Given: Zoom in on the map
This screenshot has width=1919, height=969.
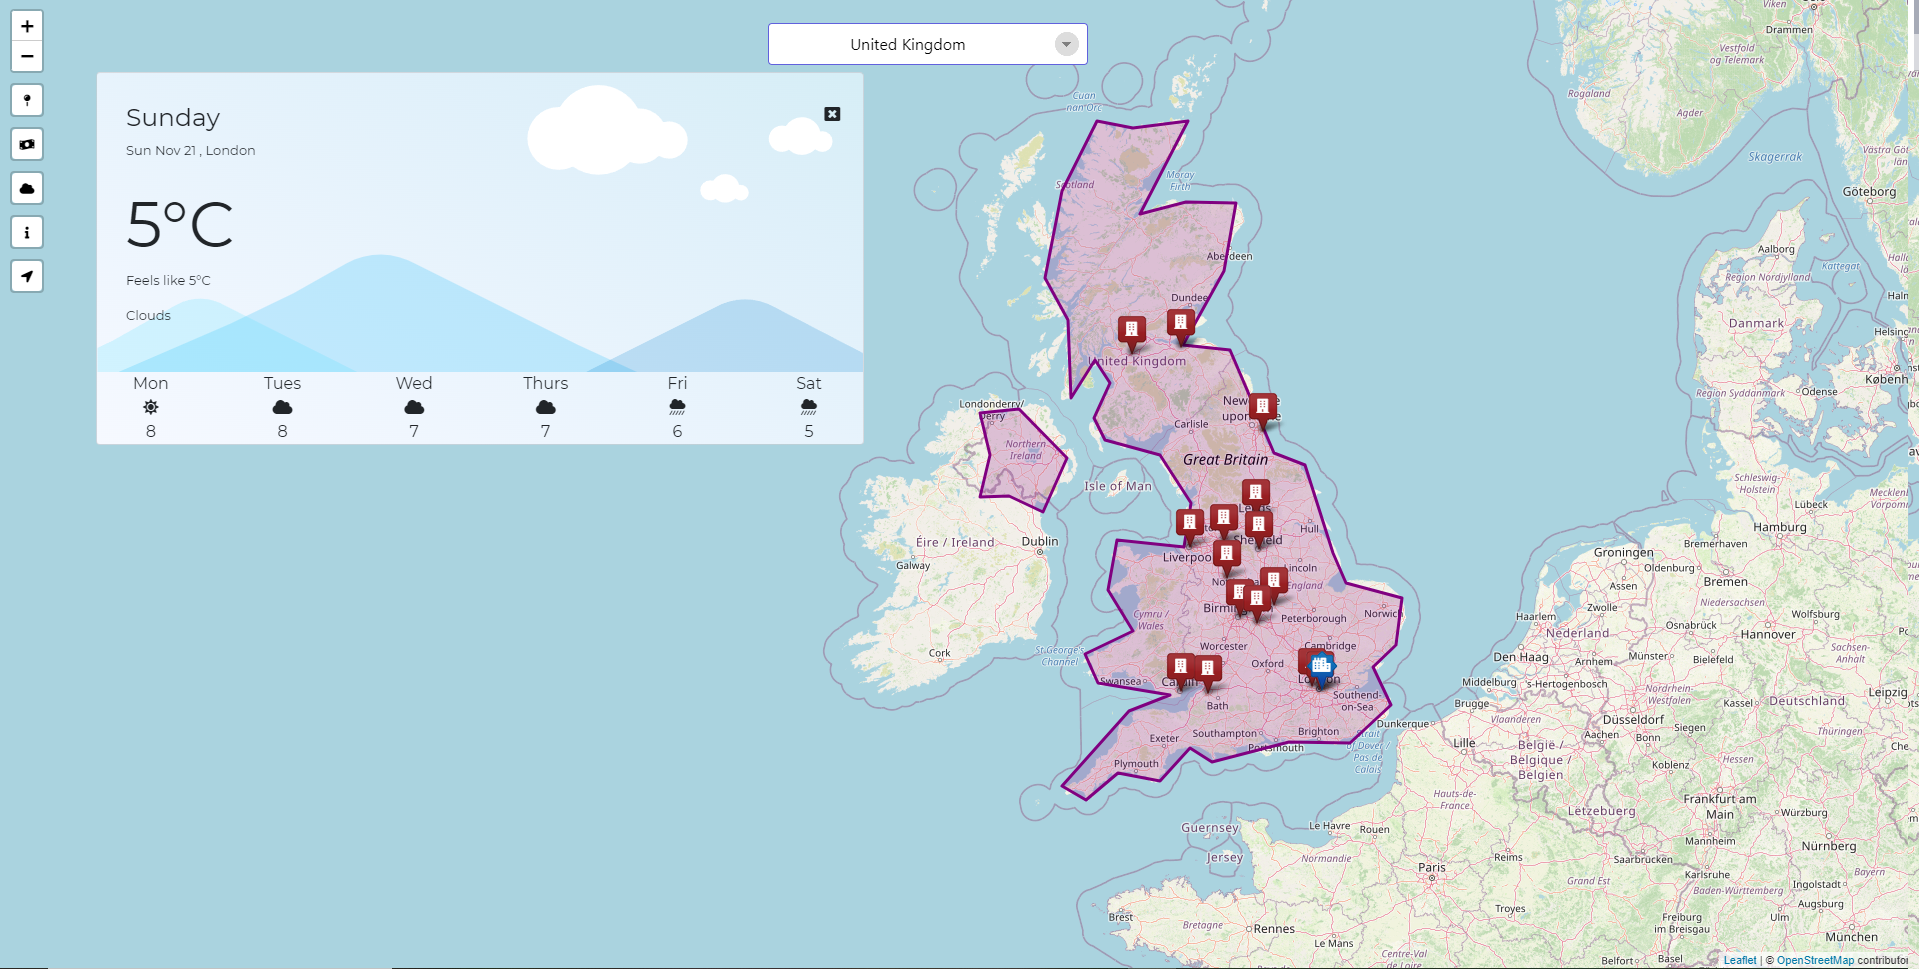Looking at the screenshot, I should pos(27,26).
